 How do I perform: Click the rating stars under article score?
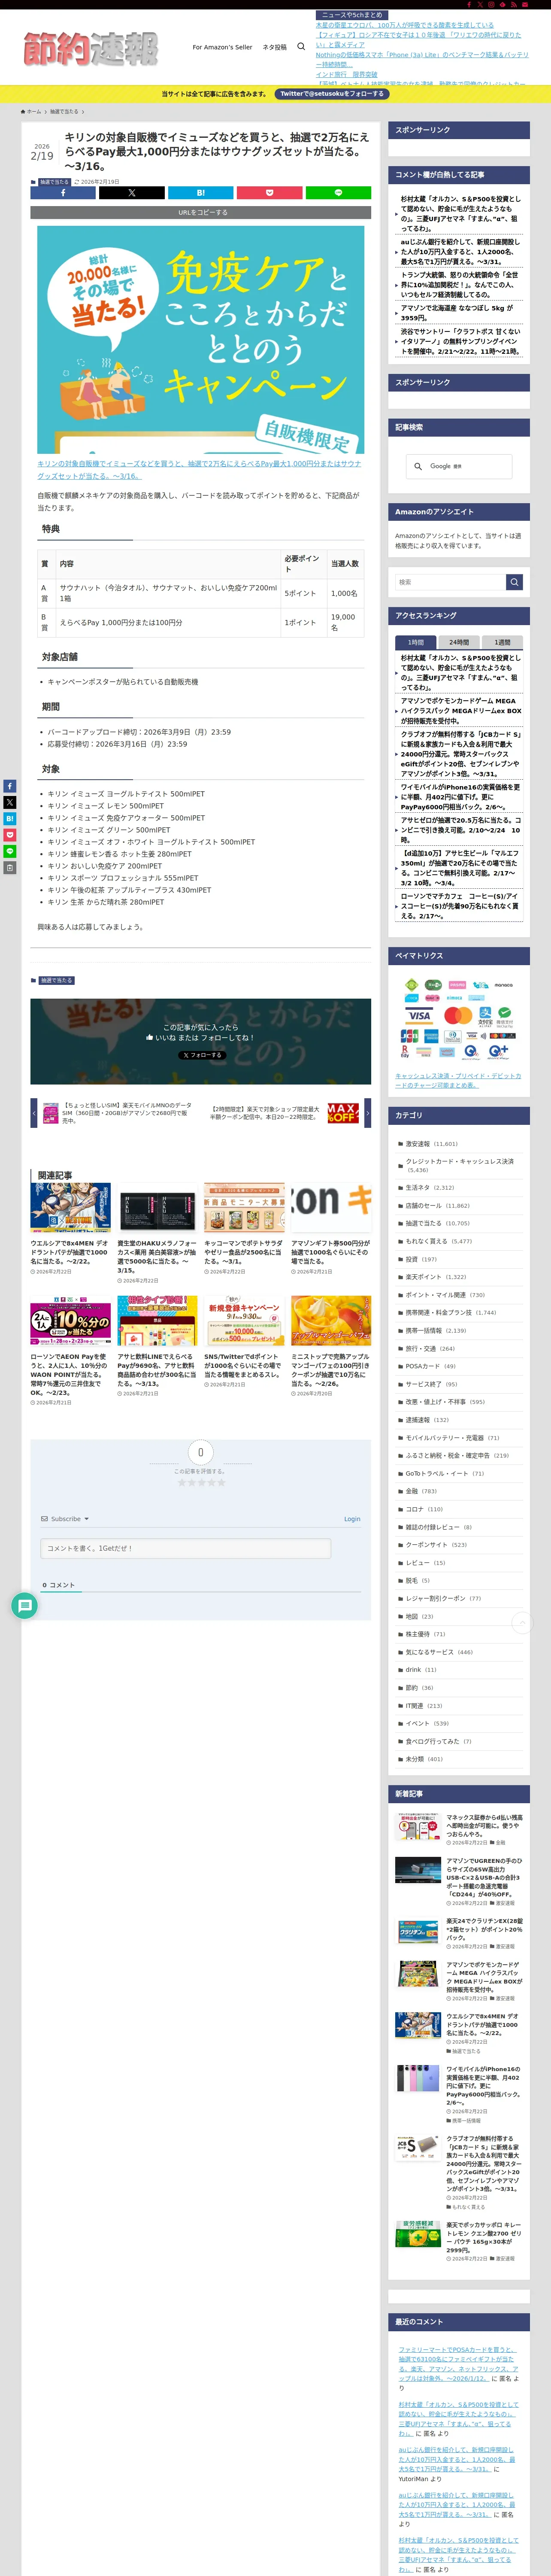click(x=201, y=1482)
